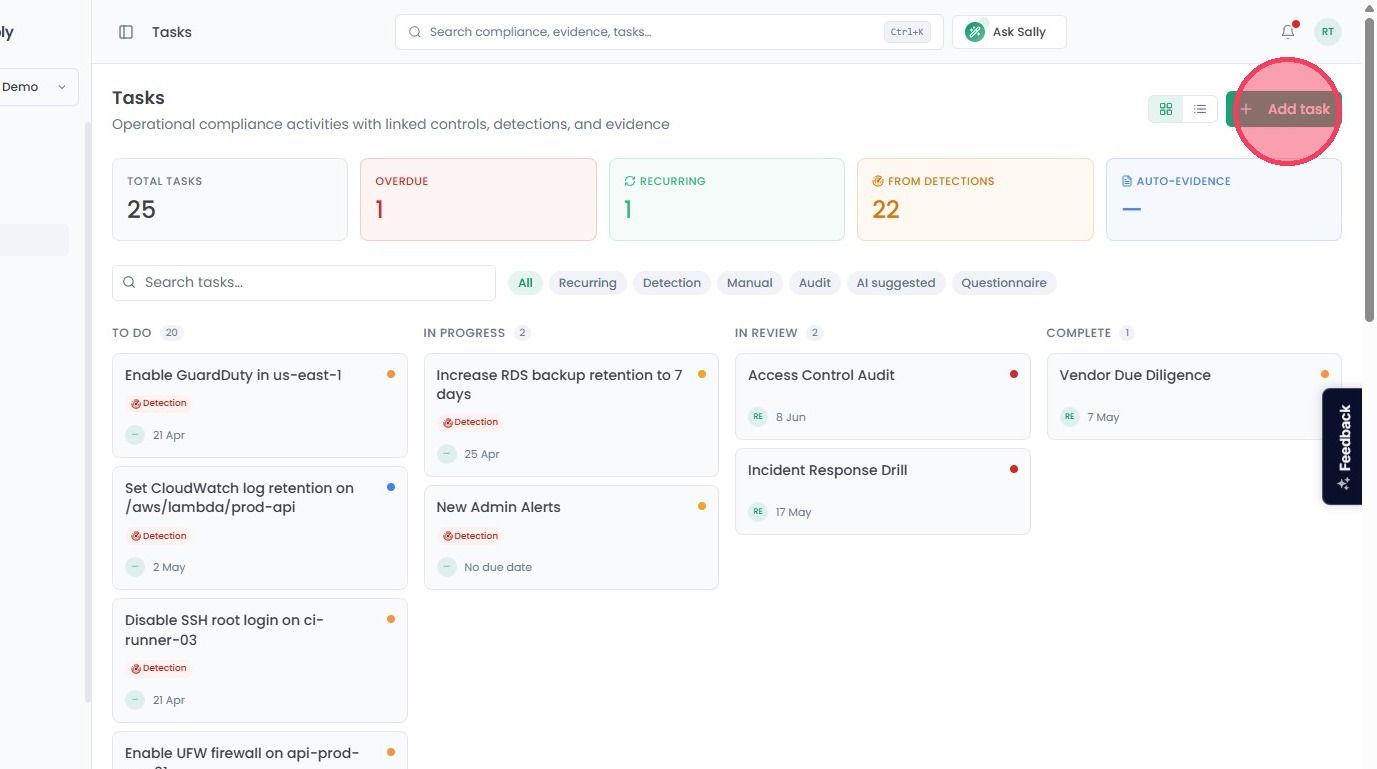Click the Detection badge on Set CloudWatch card
Image resolution: width=1377 pixels, height=769 pixels.
click(x=158, y=536)
